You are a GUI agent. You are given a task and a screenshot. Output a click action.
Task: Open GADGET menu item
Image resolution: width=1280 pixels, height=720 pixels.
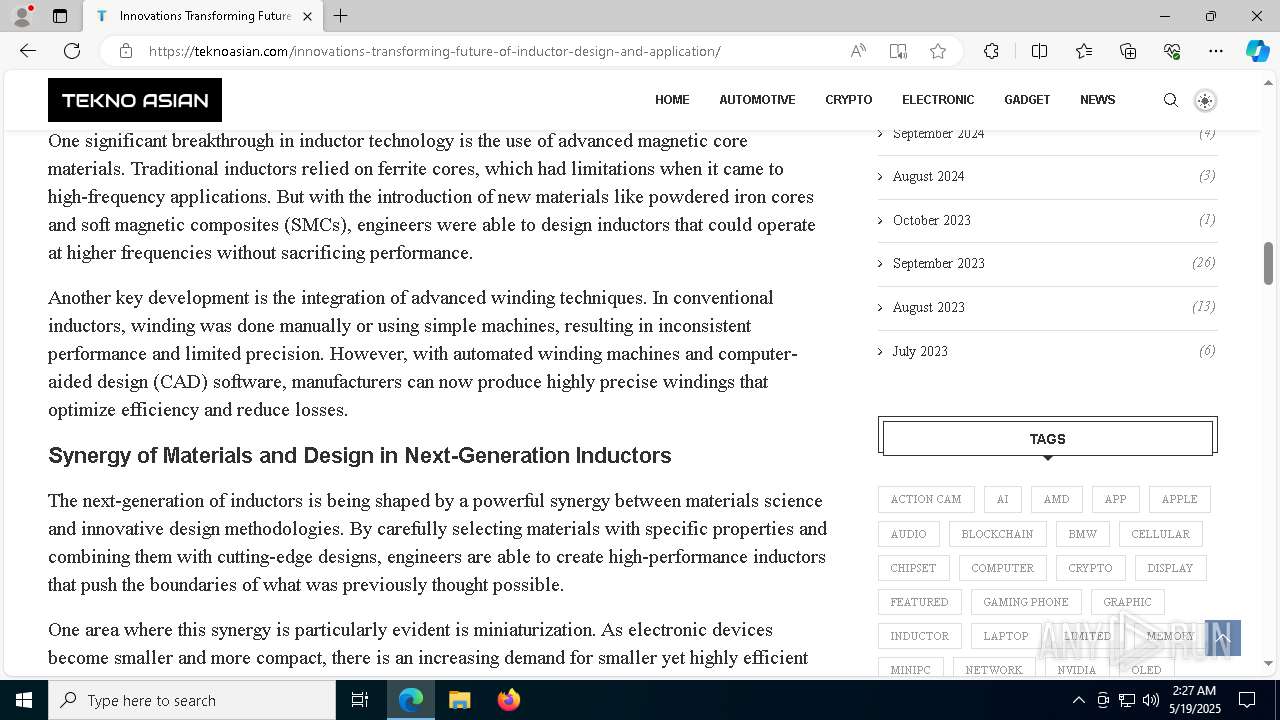(1027, 100)
